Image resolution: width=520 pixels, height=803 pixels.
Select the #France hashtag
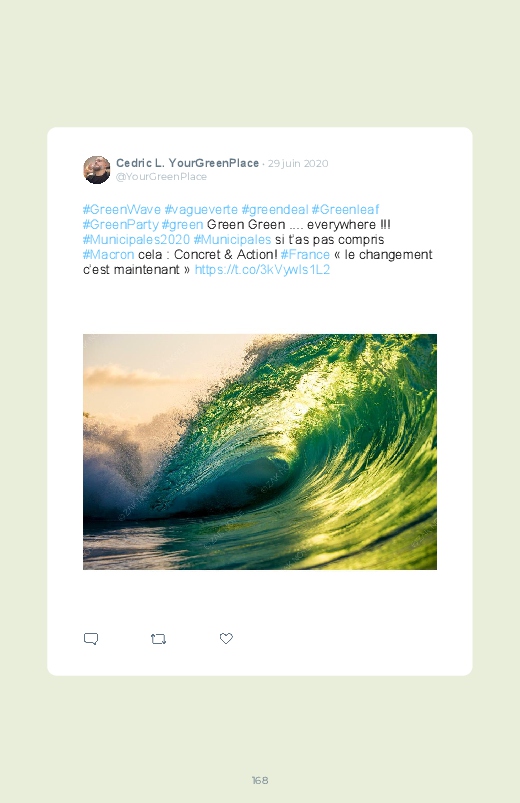pyautogui.click(x=305, y=255)
